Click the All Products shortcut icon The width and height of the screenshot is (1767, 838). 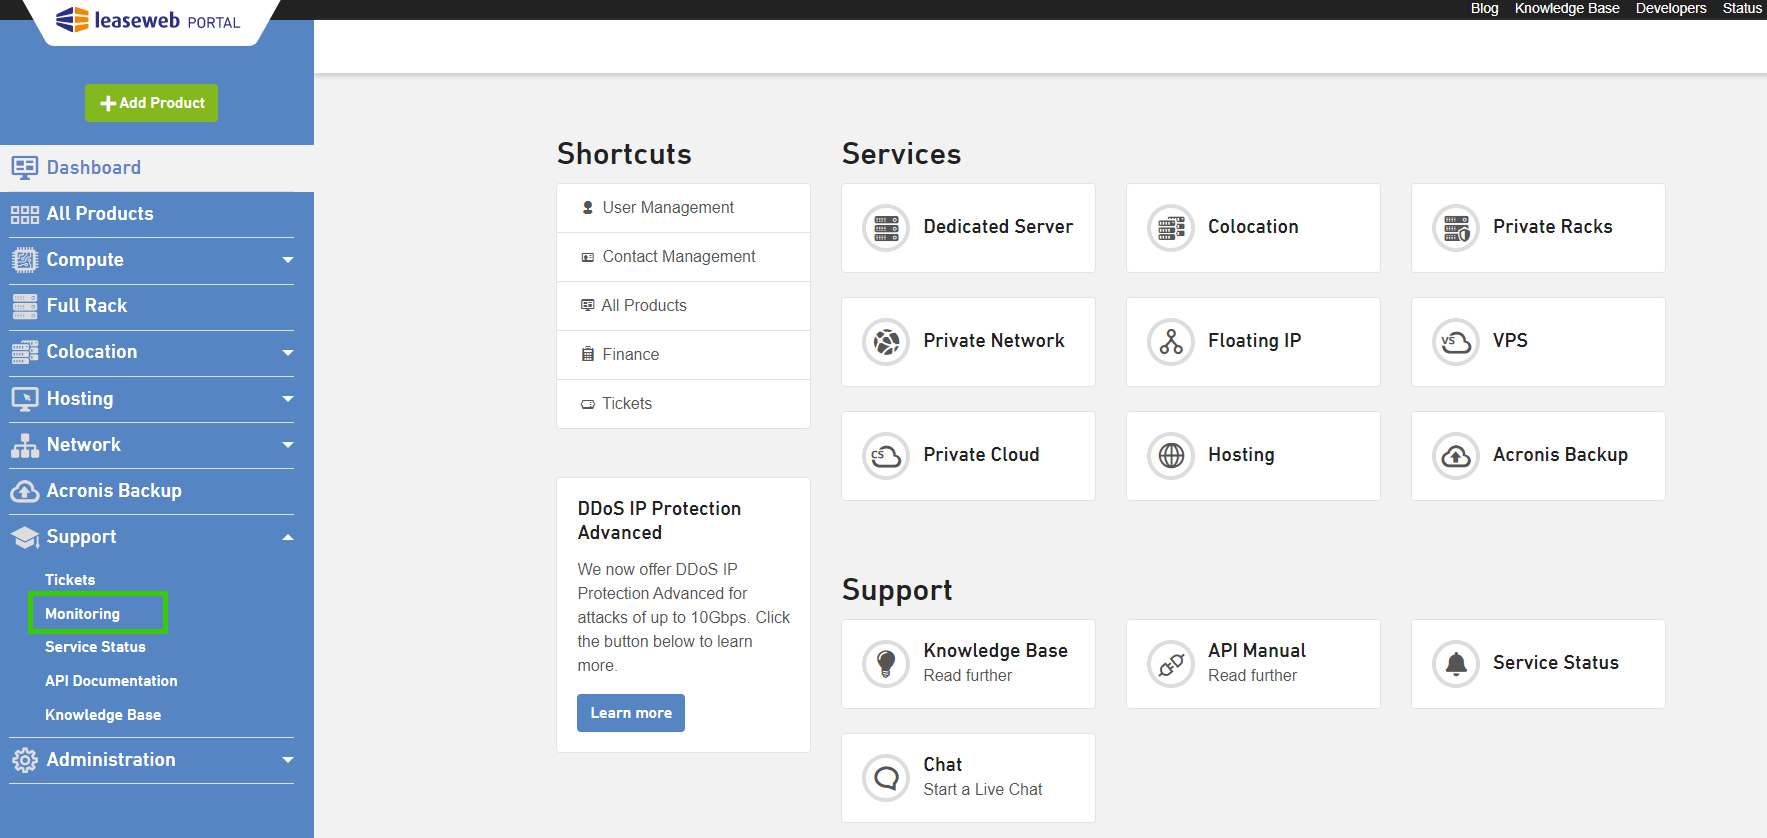[x=588, y=306]
